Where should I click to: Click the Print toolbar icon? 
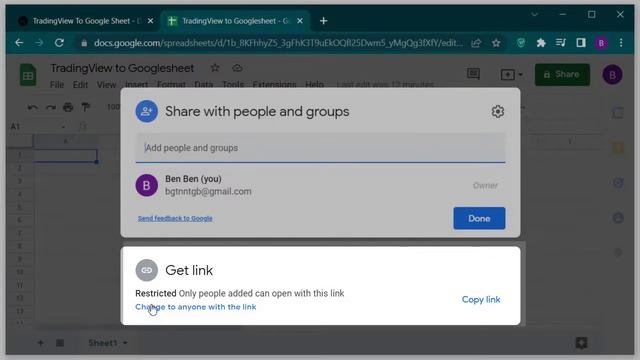(68, 107)
